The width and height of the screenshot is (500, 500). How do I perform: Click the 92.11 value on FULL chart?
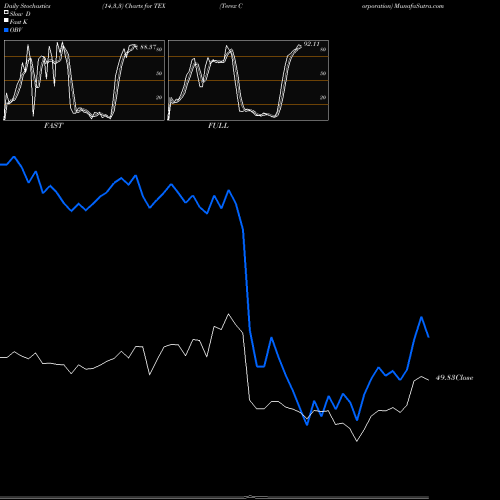[311, 44]
